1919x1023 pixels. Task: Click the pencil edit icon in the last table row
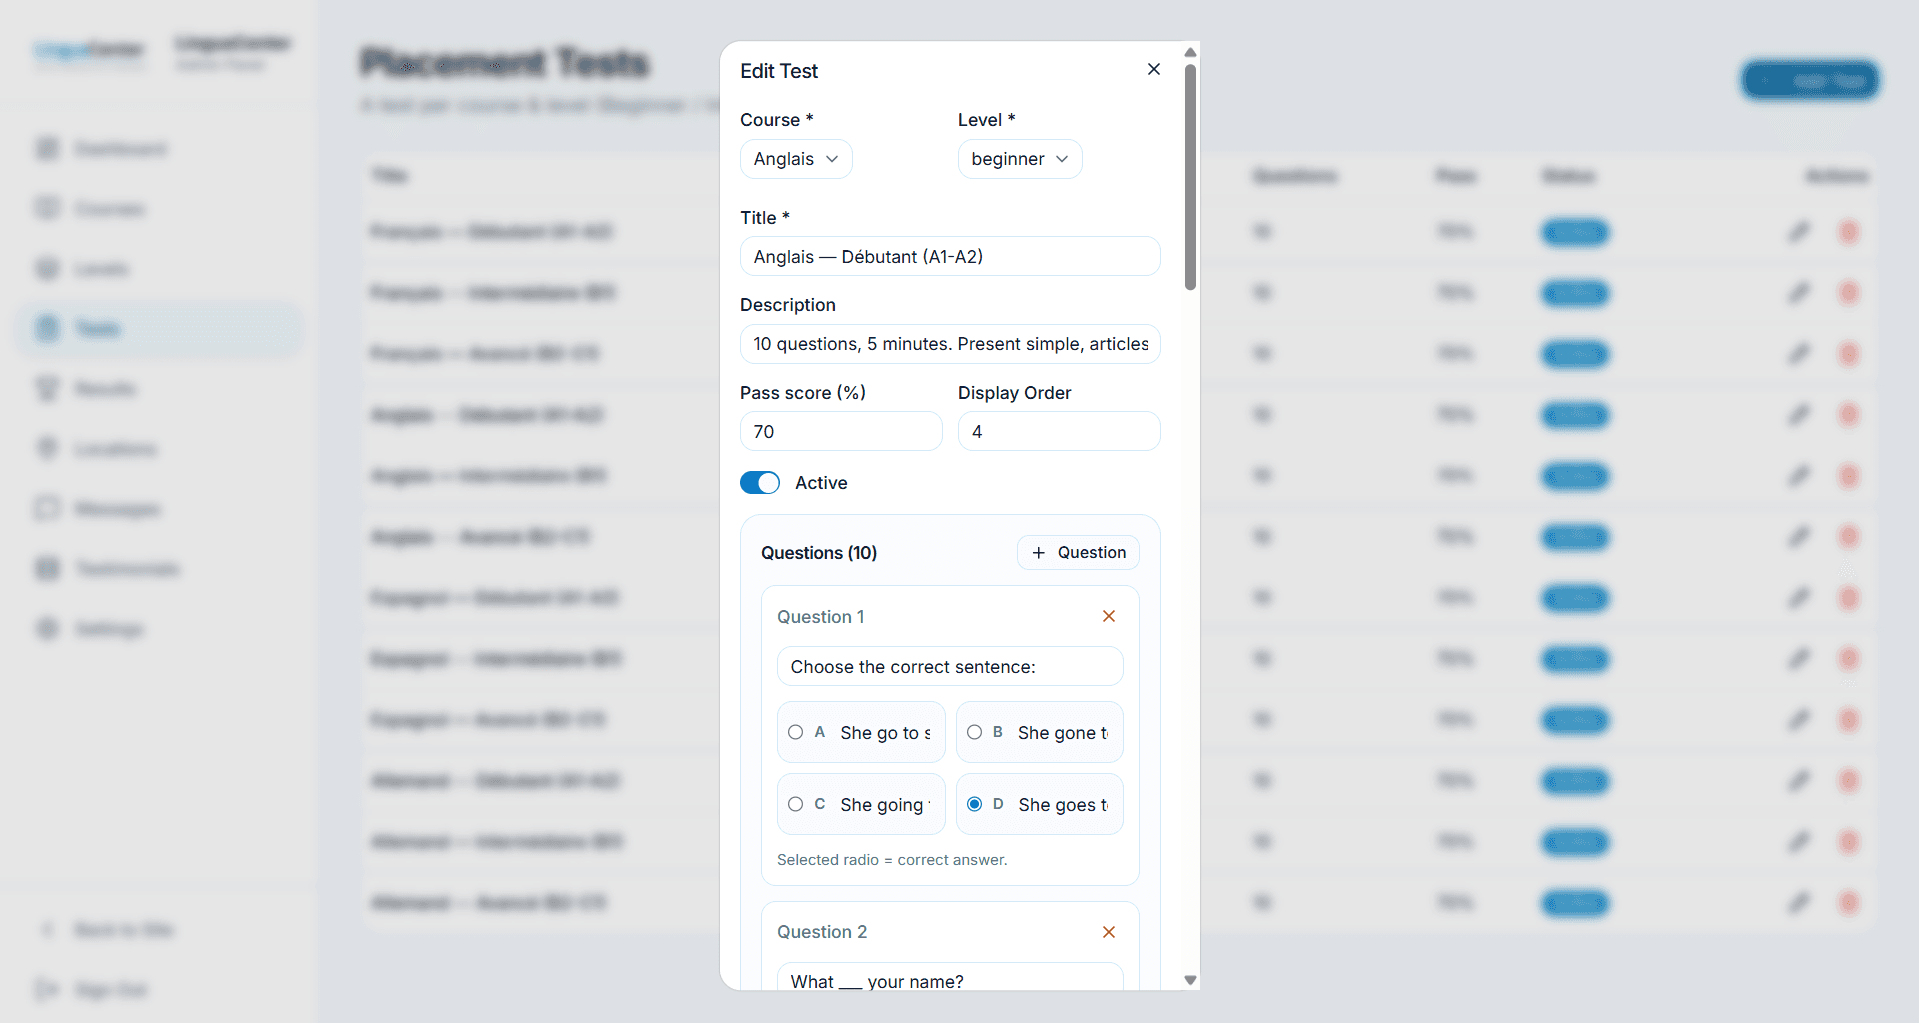(1799, 903)
